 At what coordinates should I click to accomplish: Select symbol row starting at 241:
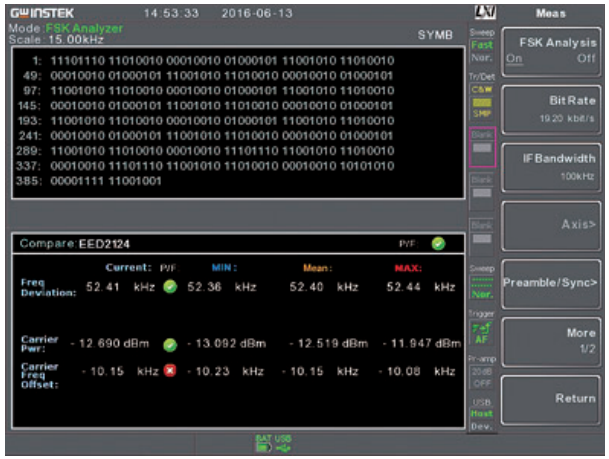point(205,136)
